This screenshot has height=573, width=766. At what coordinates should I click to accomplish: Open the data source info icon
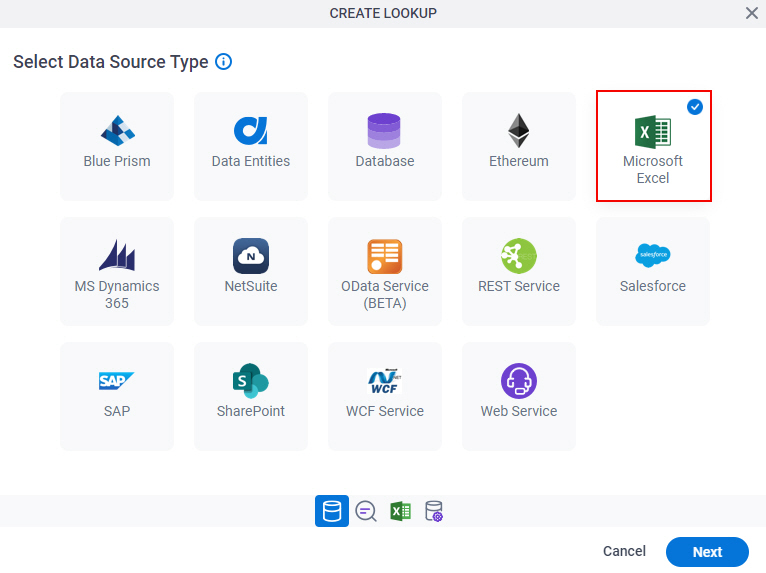(224, 62)
